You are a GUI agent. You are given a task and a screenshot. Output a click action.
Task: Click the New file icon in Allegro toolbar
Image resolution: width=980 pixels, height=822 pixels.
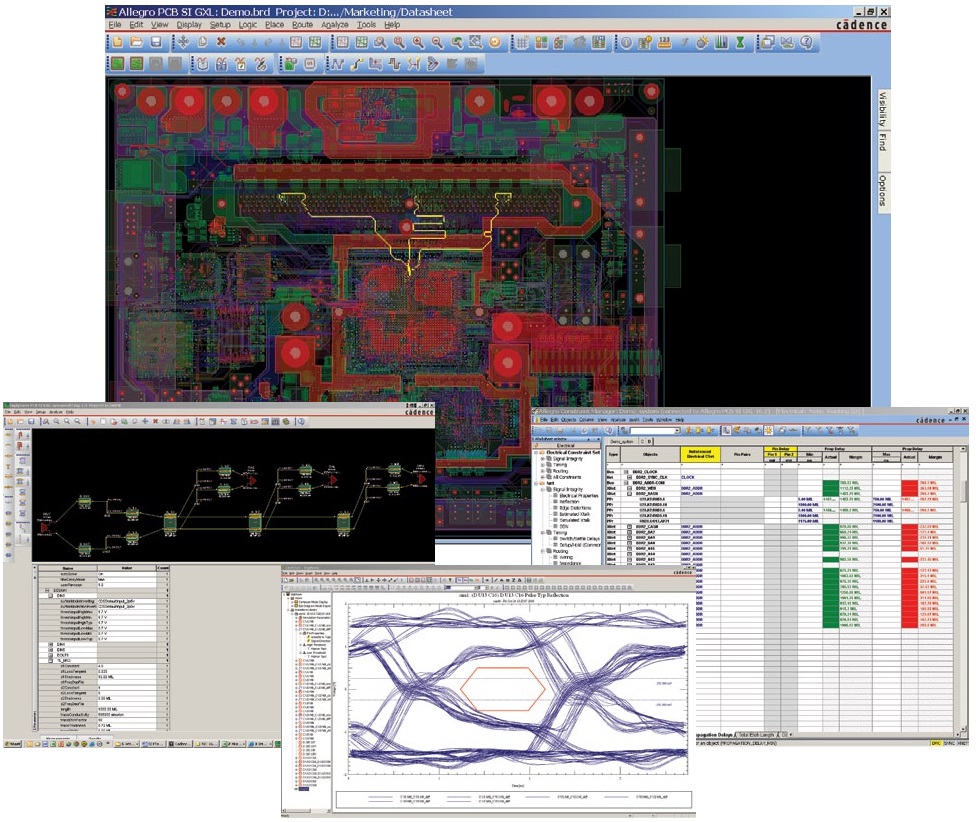117,42
